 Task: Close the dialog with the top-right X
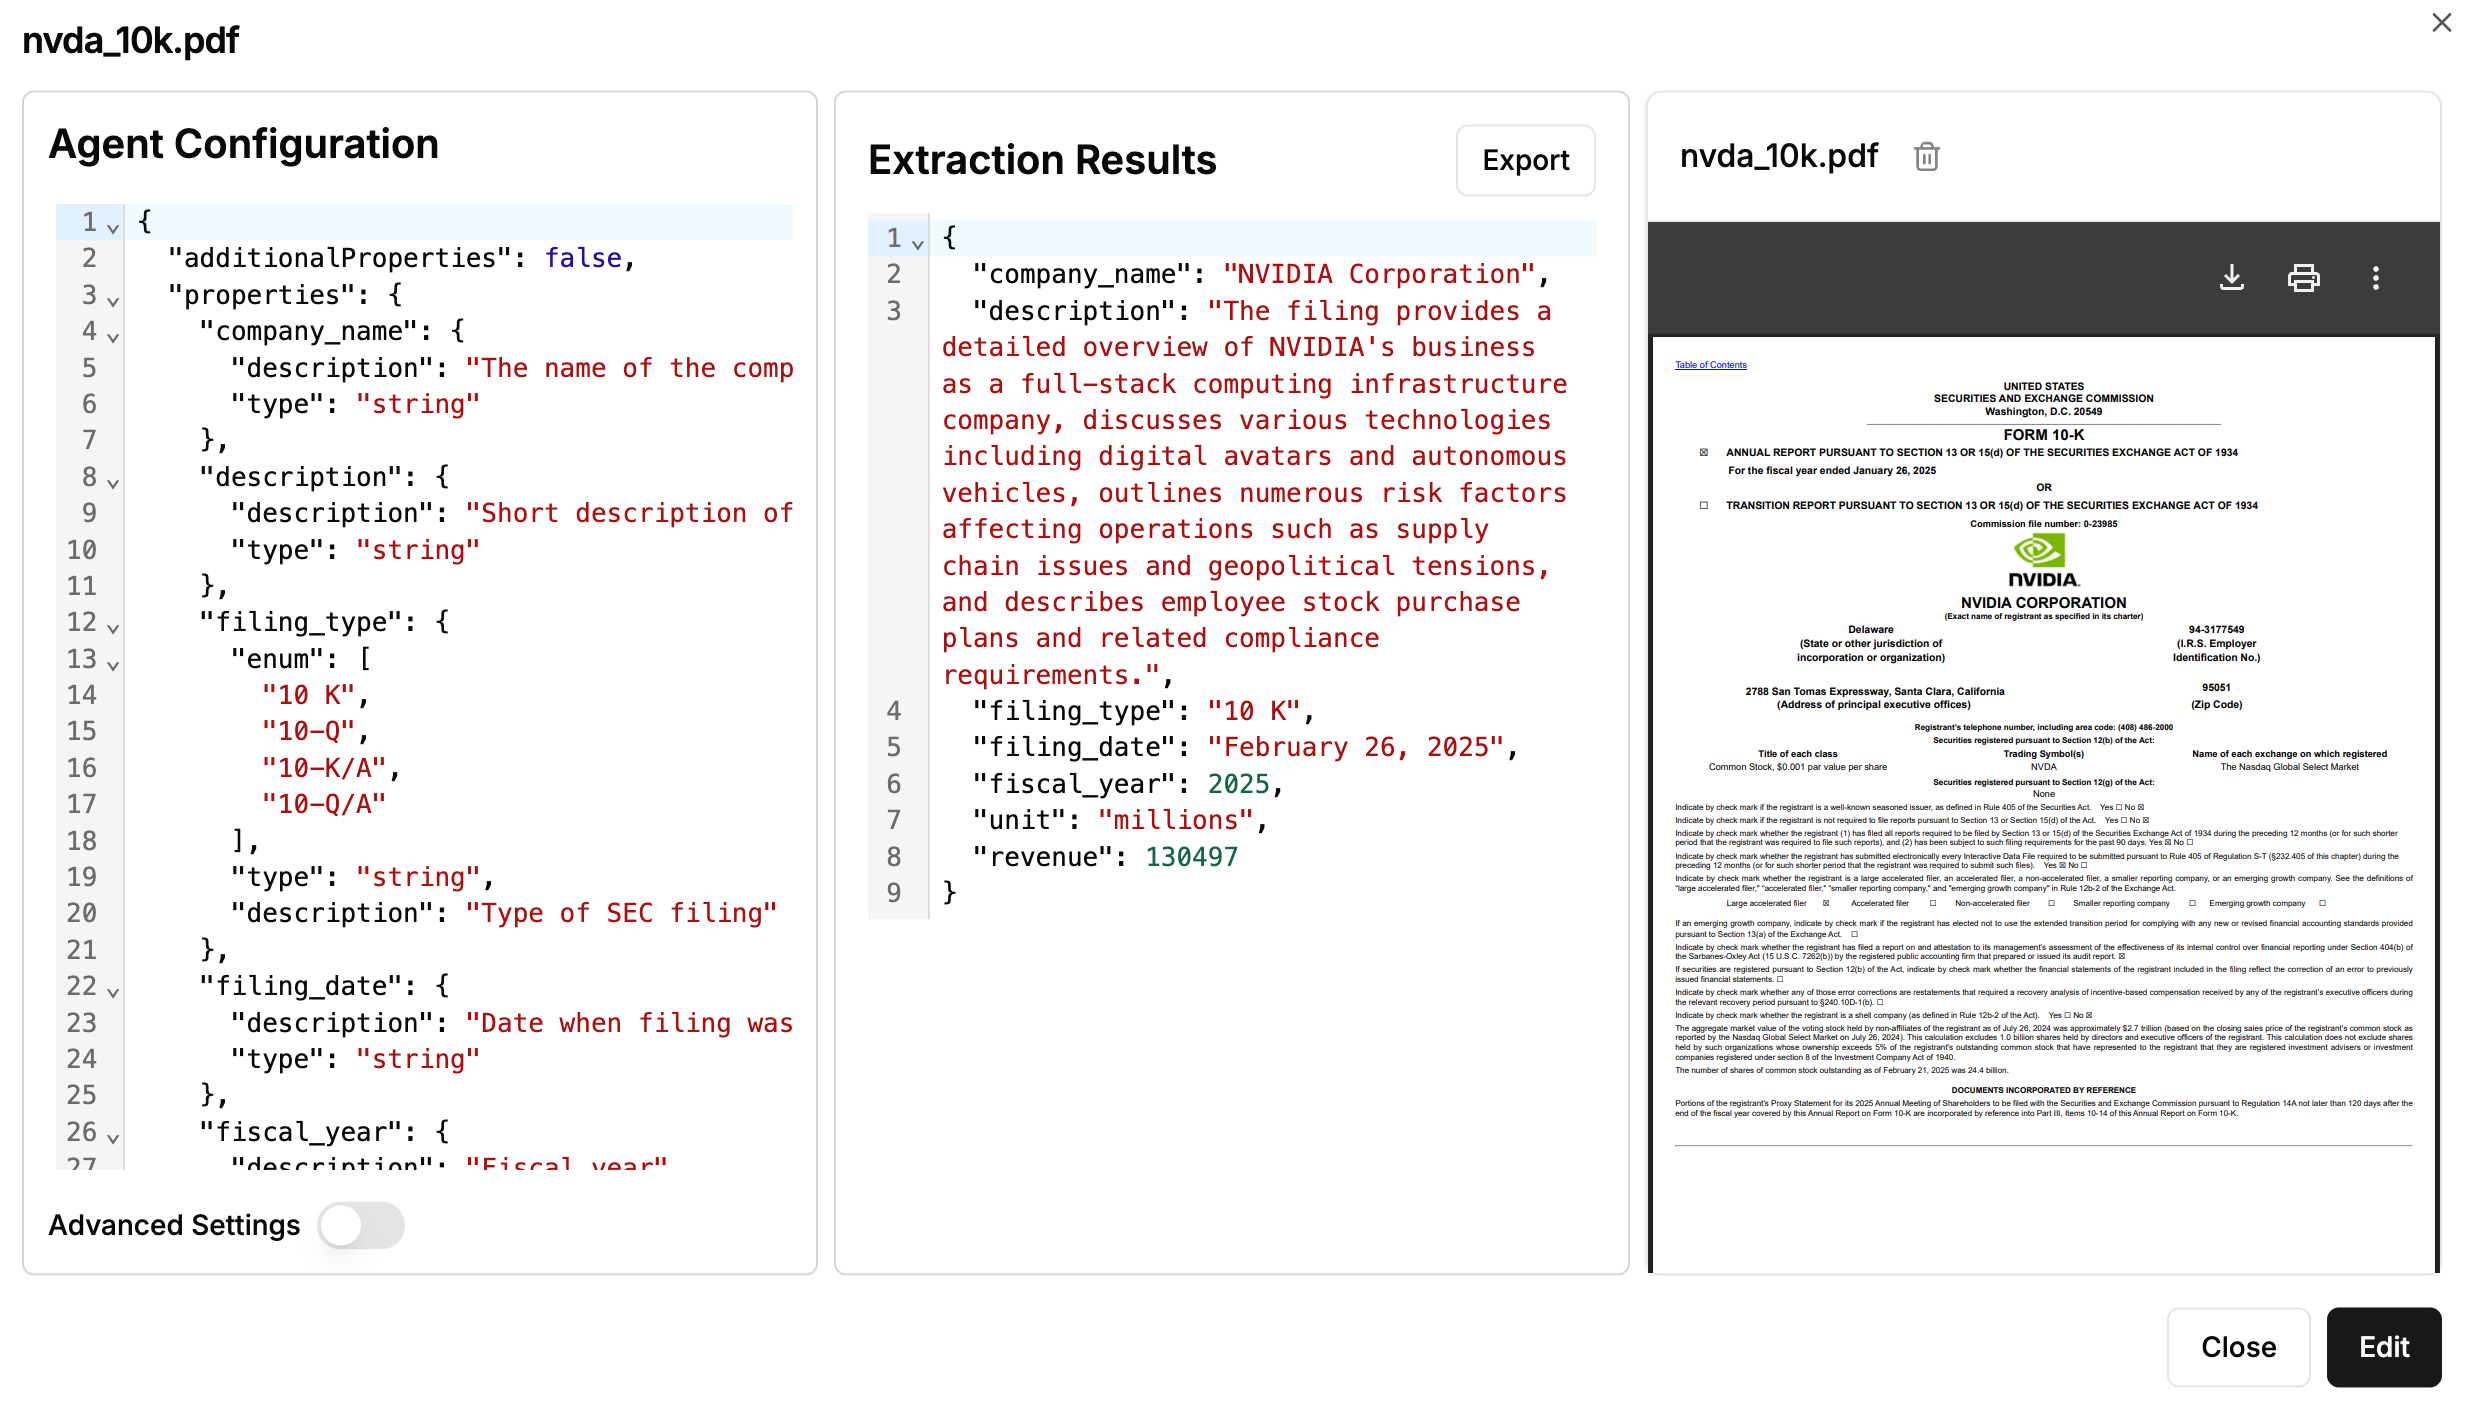(2441, 23)
